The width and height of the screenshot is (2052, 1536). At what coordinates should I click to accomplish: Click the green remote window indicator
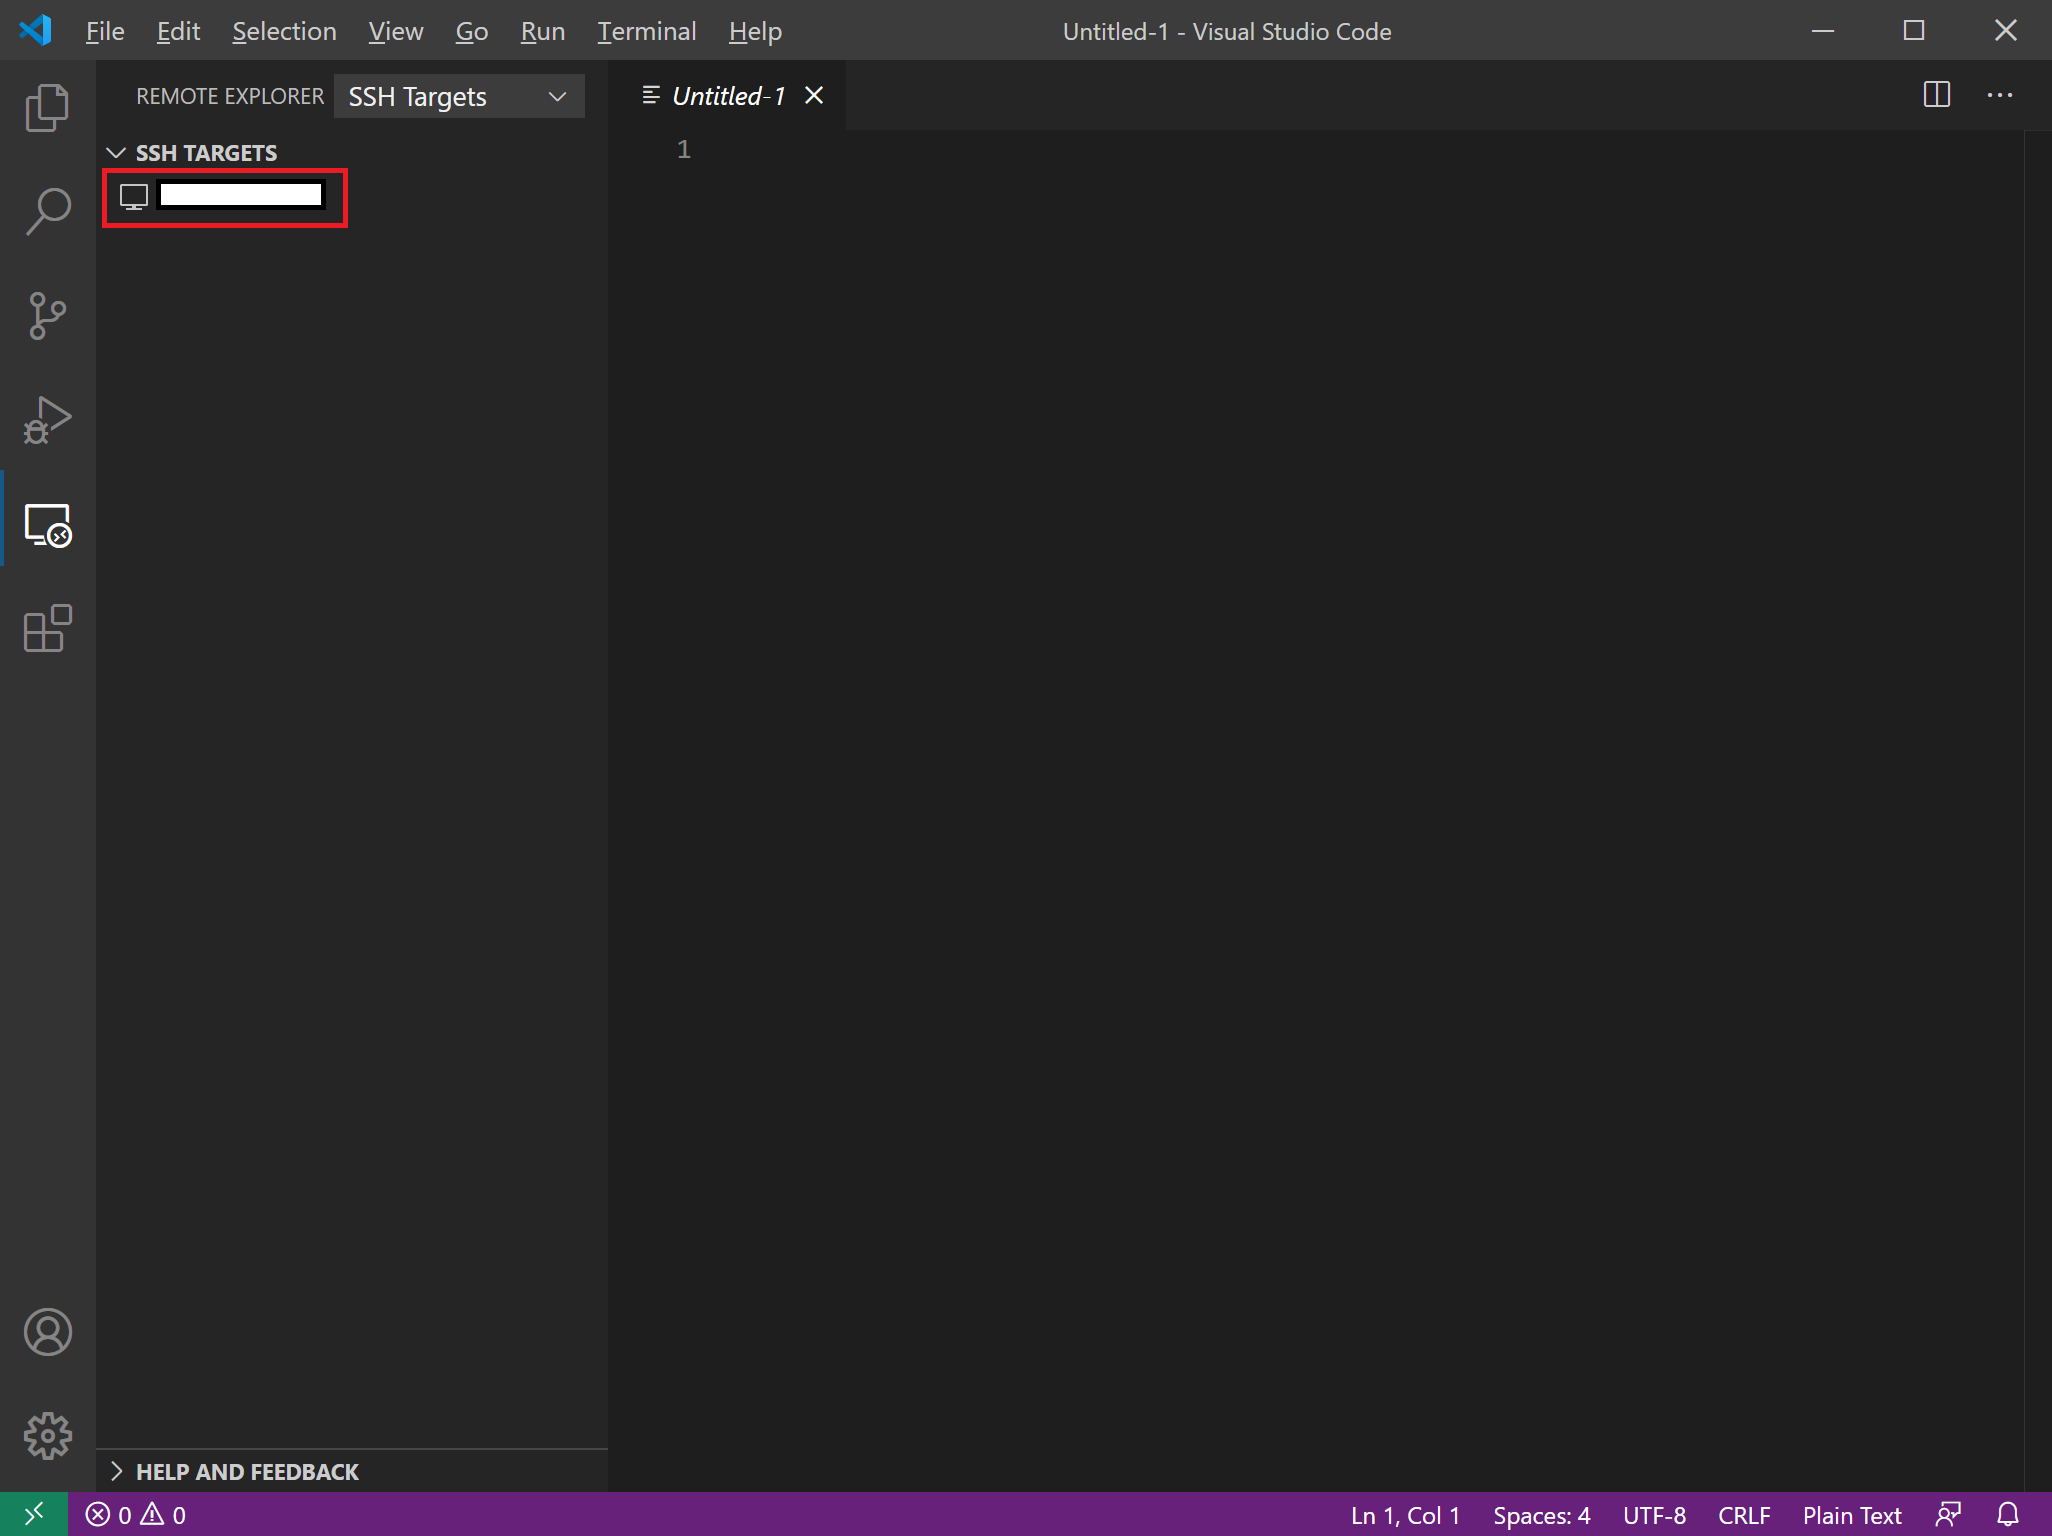pyautogui.click(x=33, y=1514)
